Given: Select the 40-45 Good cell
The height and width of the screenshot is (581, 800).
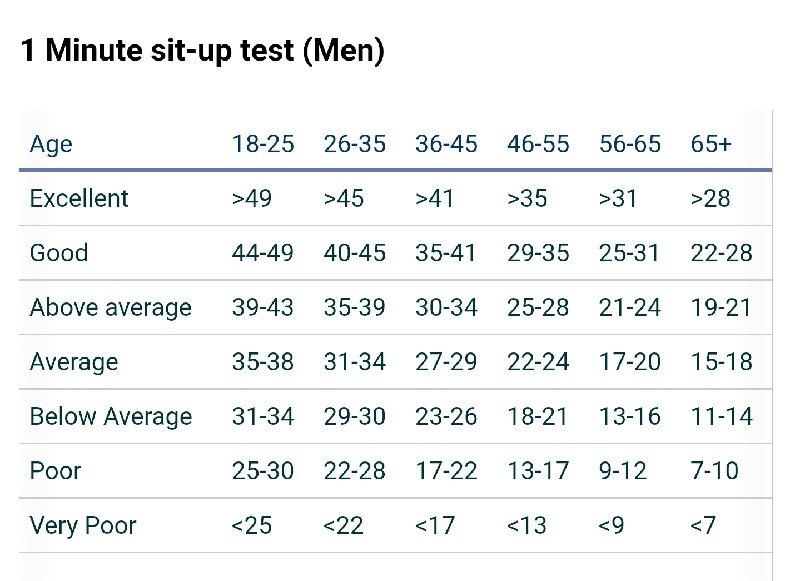Looking at the screenshot, I should click(355, 253).
